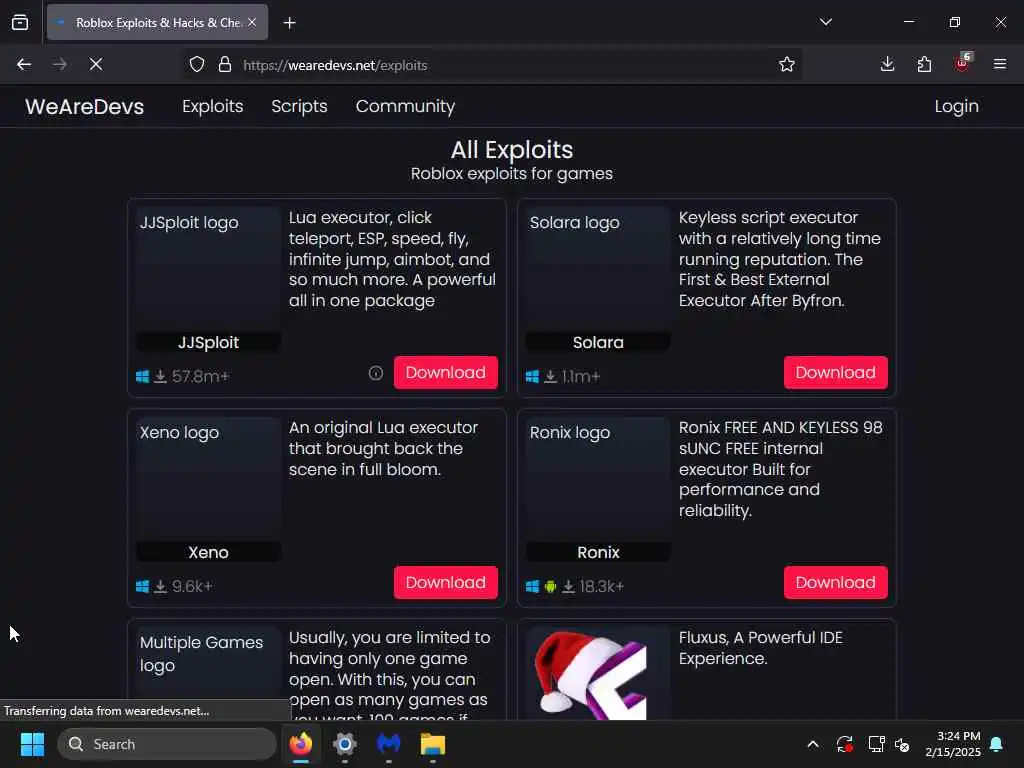This screenshot has height=768, width=1024.
Task: Click the Windows icon on Ronix card
Action: pos(532,586)
